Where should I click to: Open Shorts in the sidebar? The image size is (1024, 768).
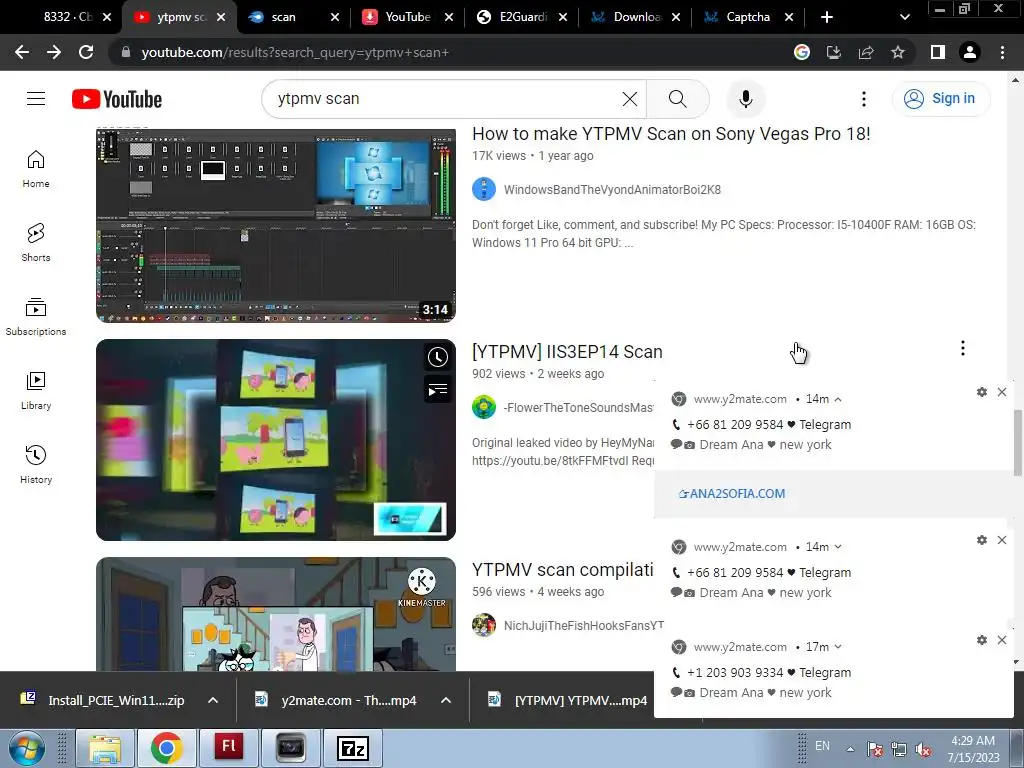pyautogui.click(x=36, y=243)
